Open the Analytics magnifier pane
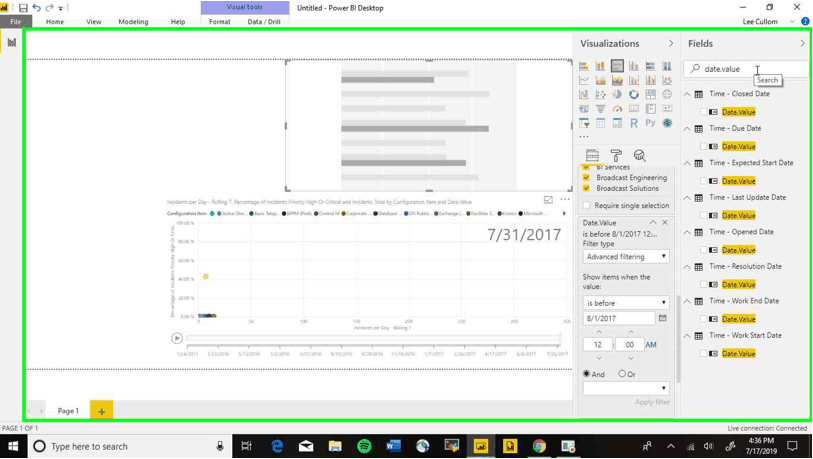Image resolution: width=813 pixels, height=459 pixels. 639,155
